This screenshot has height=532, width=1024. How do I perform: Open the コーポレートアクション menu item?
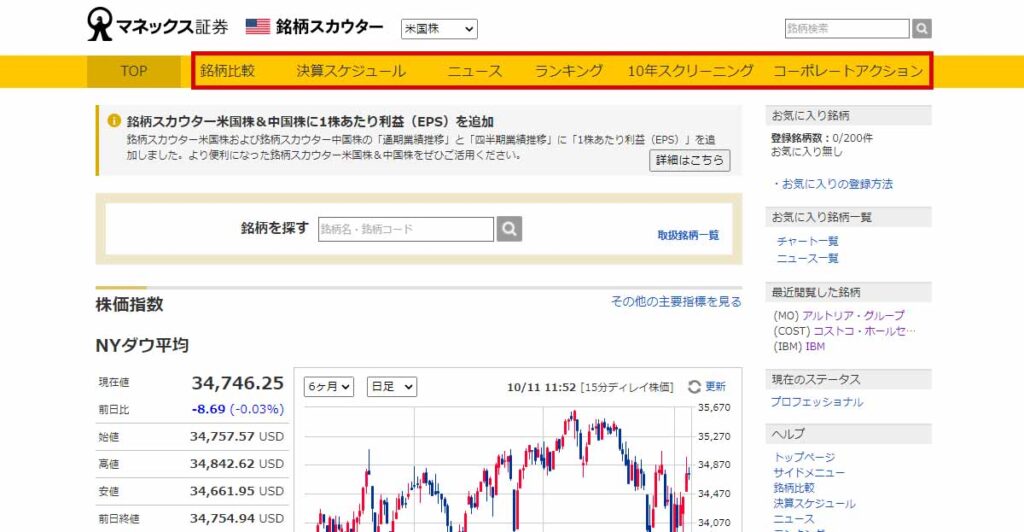click(x=848, y=71)
